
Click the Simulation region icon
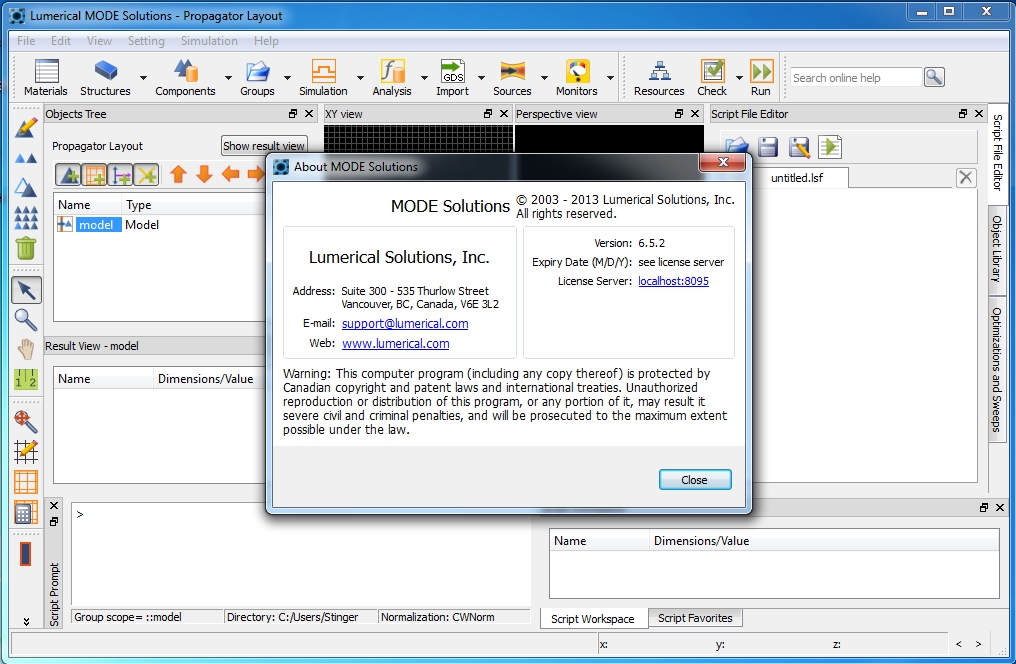click(x=323, y=71)
